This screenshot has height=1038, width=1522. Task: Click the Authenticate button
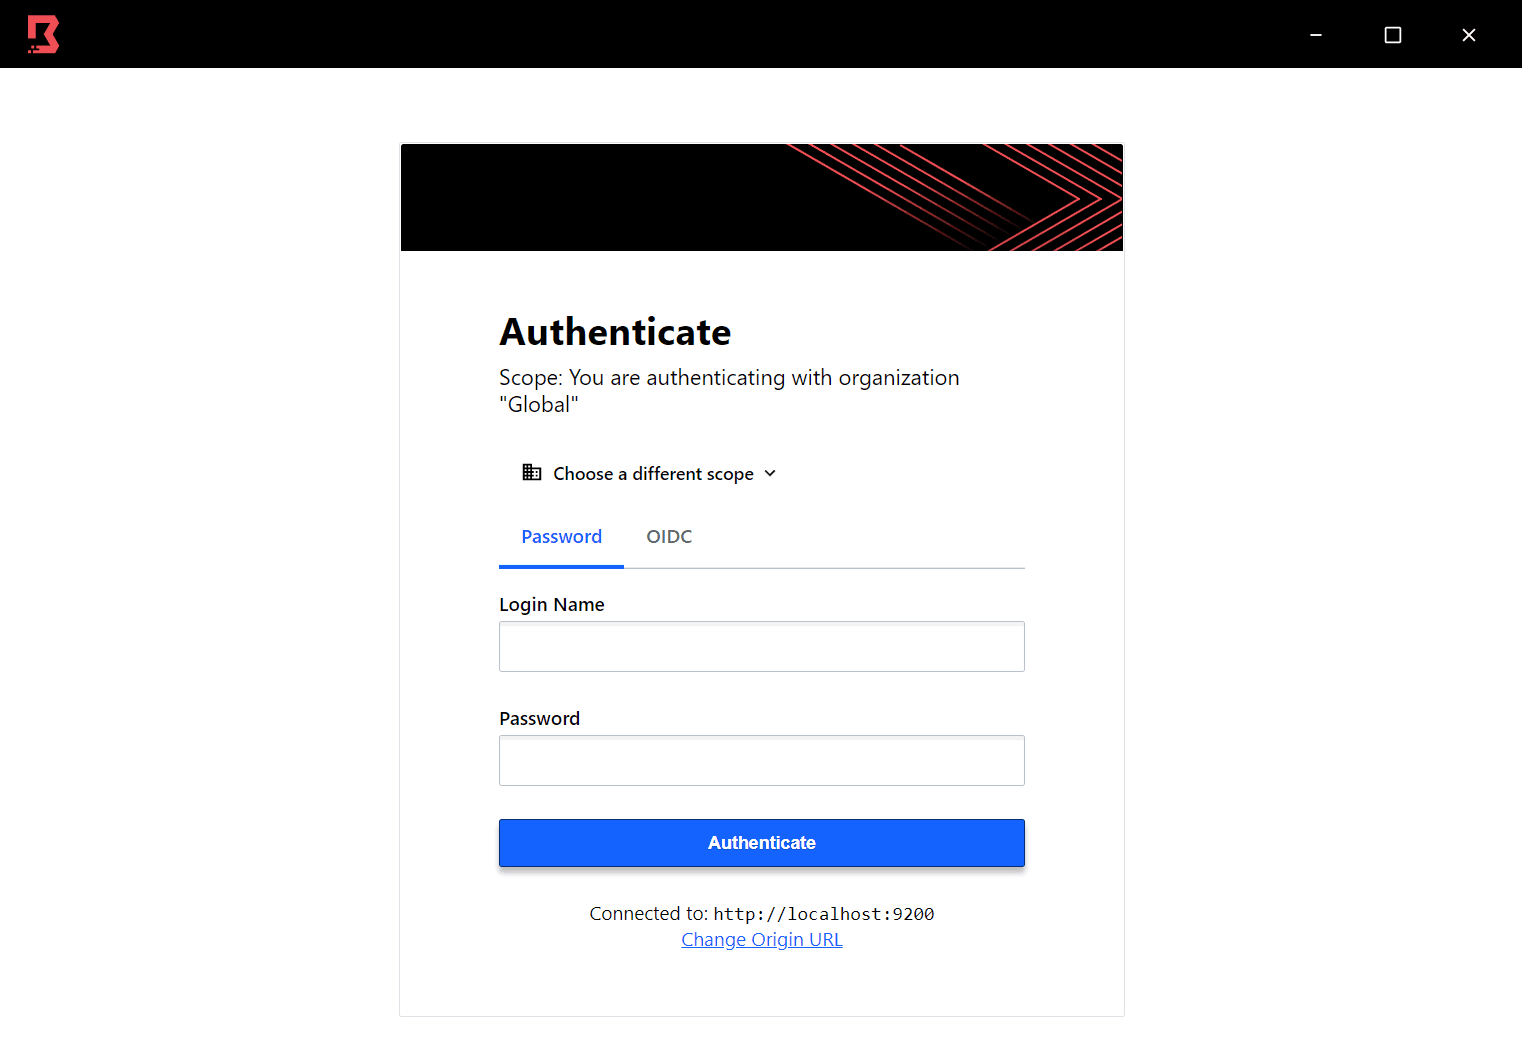coord(761,842)
